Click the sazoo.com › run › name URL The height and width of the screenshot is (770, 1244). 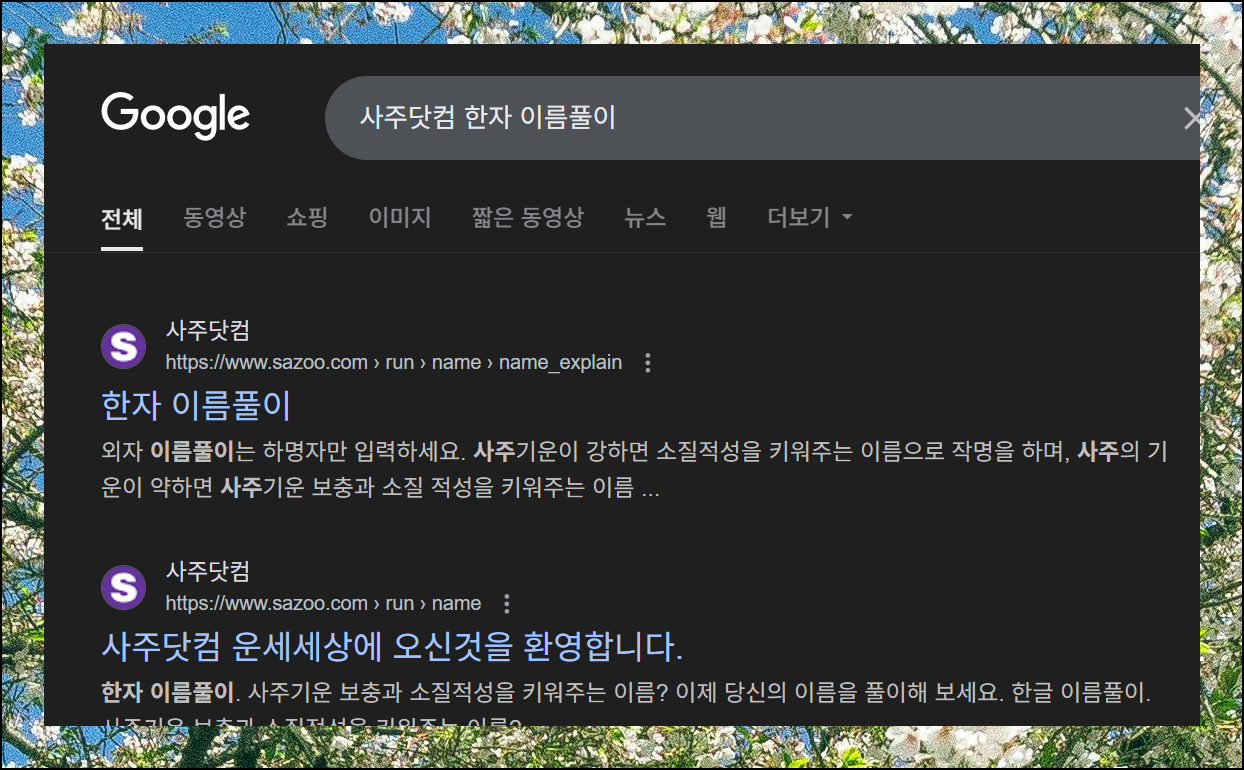[x=323, y=604]
